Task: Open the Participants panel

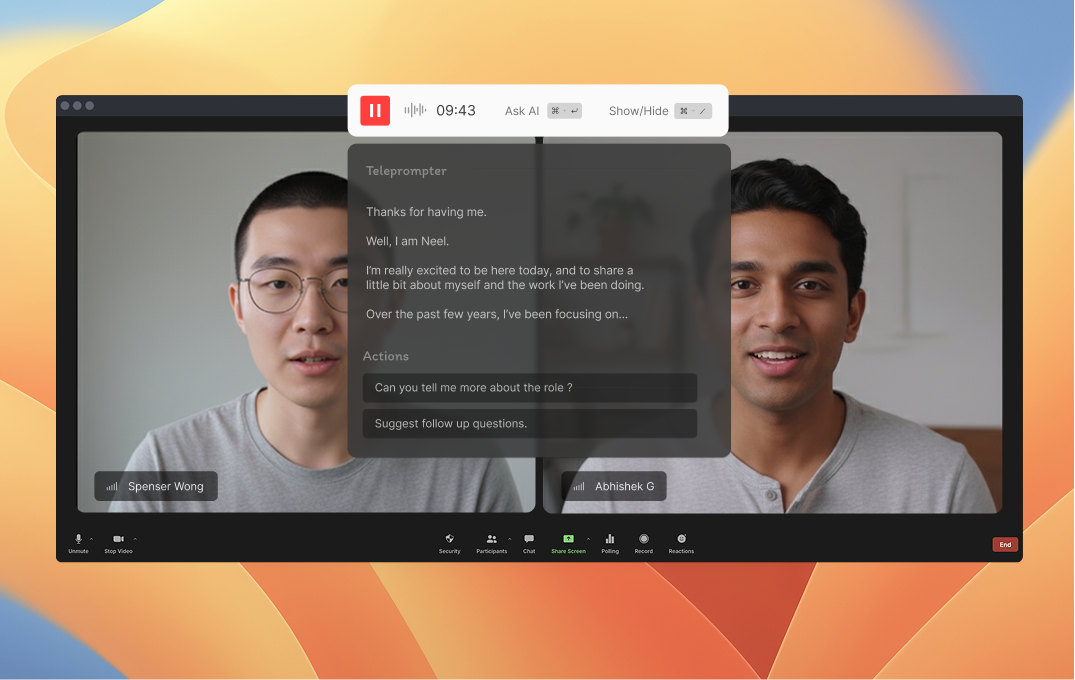Action: coord(492,544)
